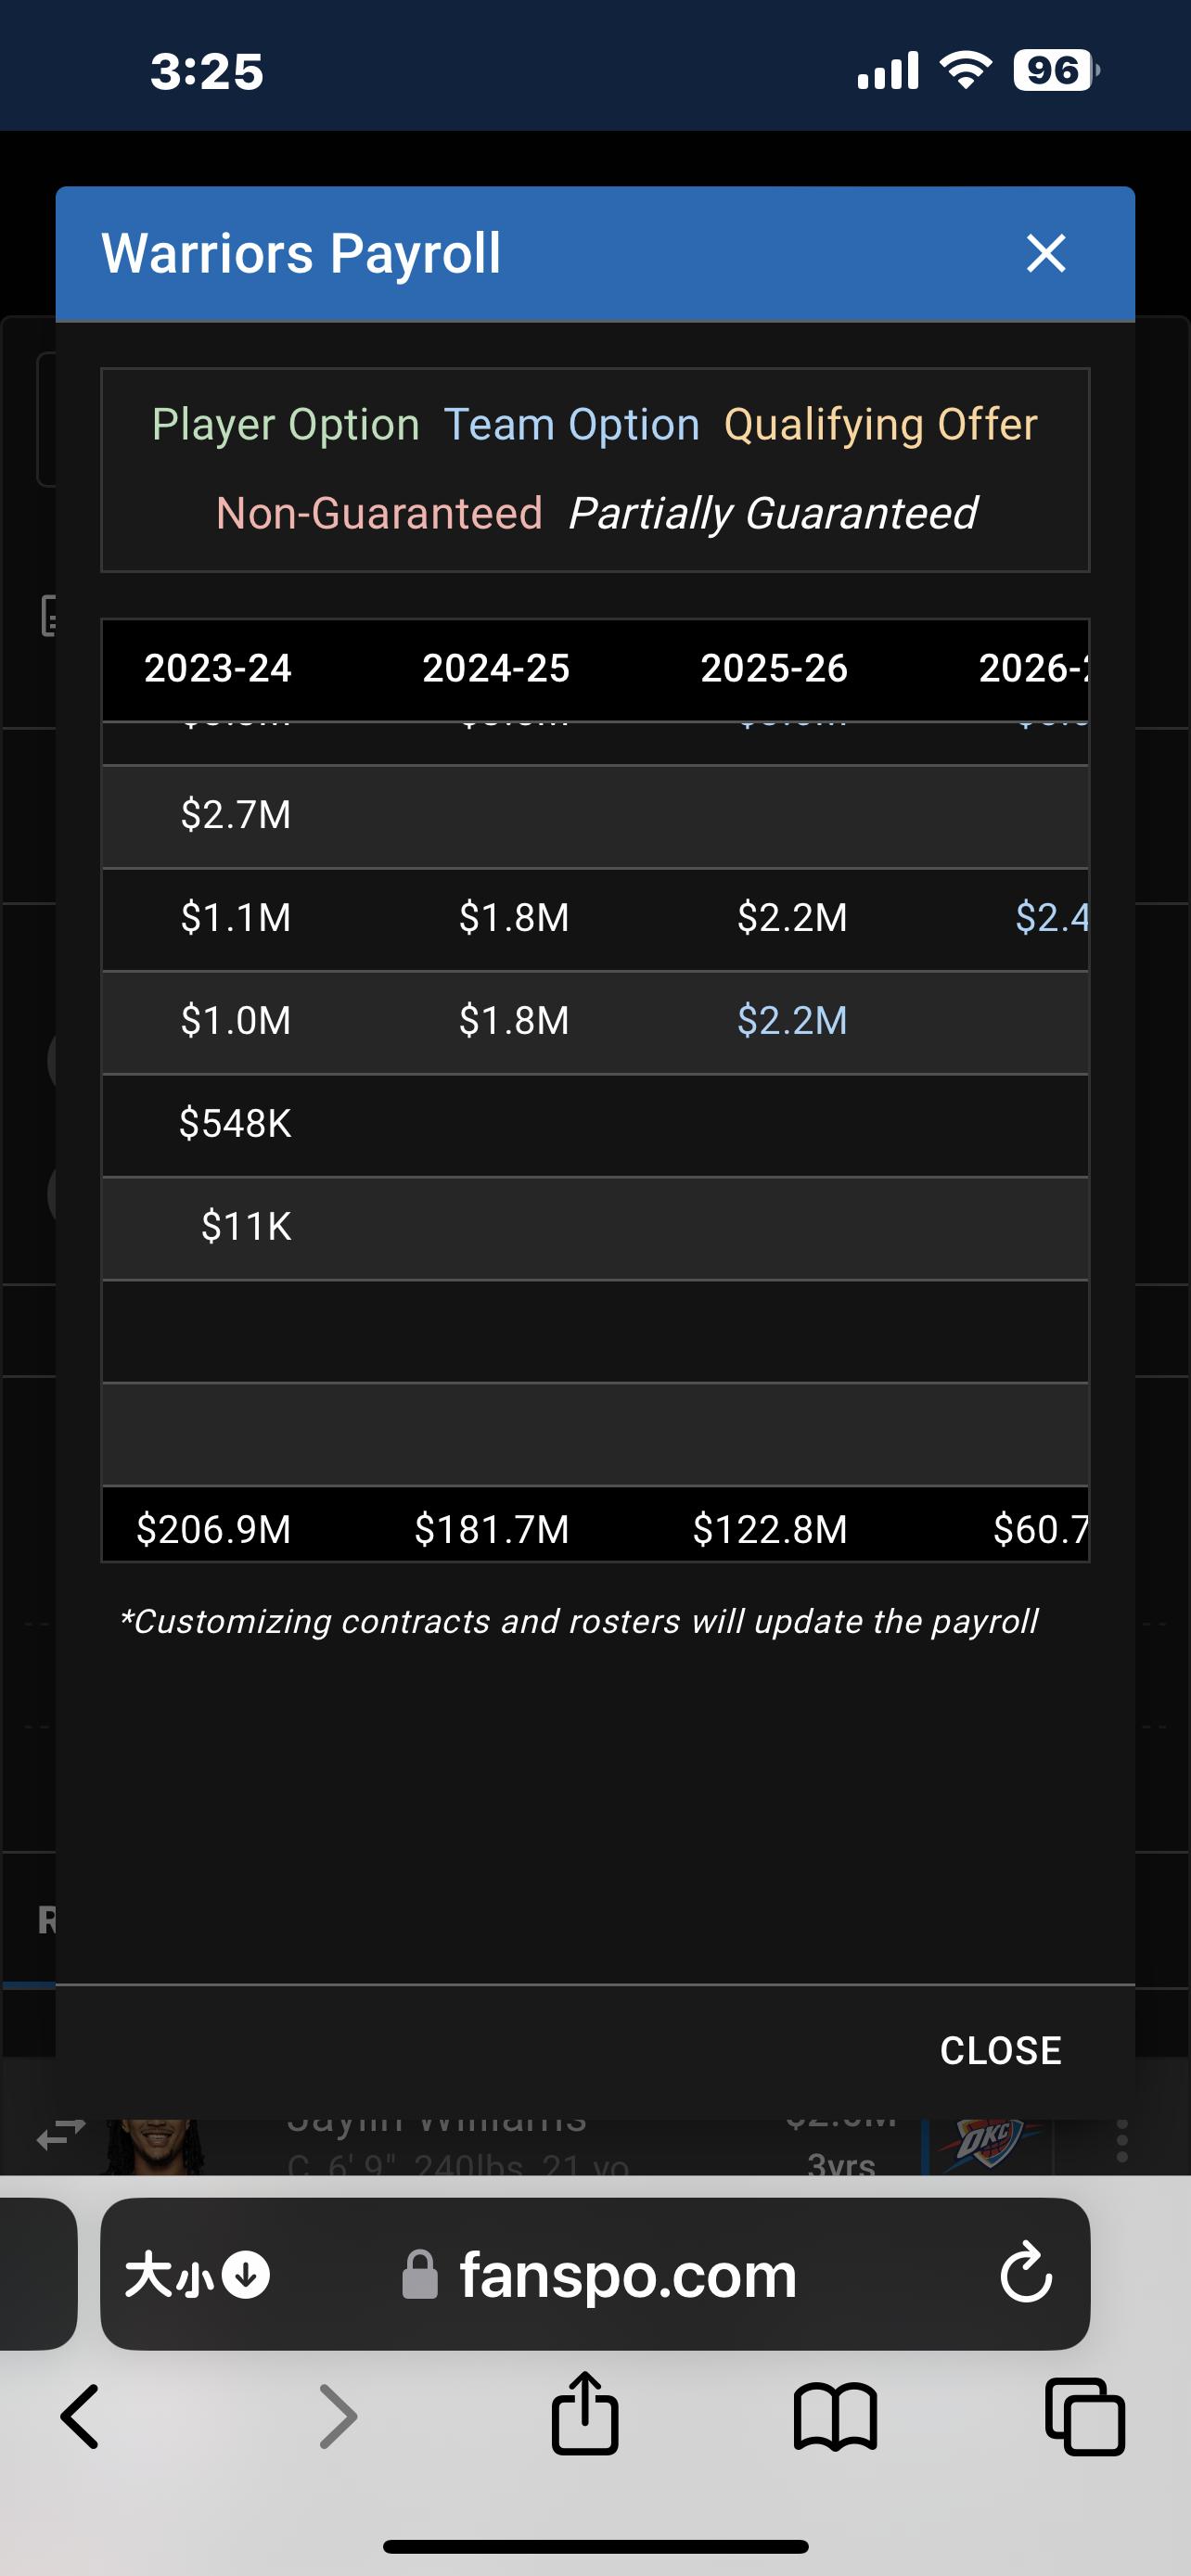
Task: Close Warriors Payroll dialog with X icon
Action: pos(1046,253)
